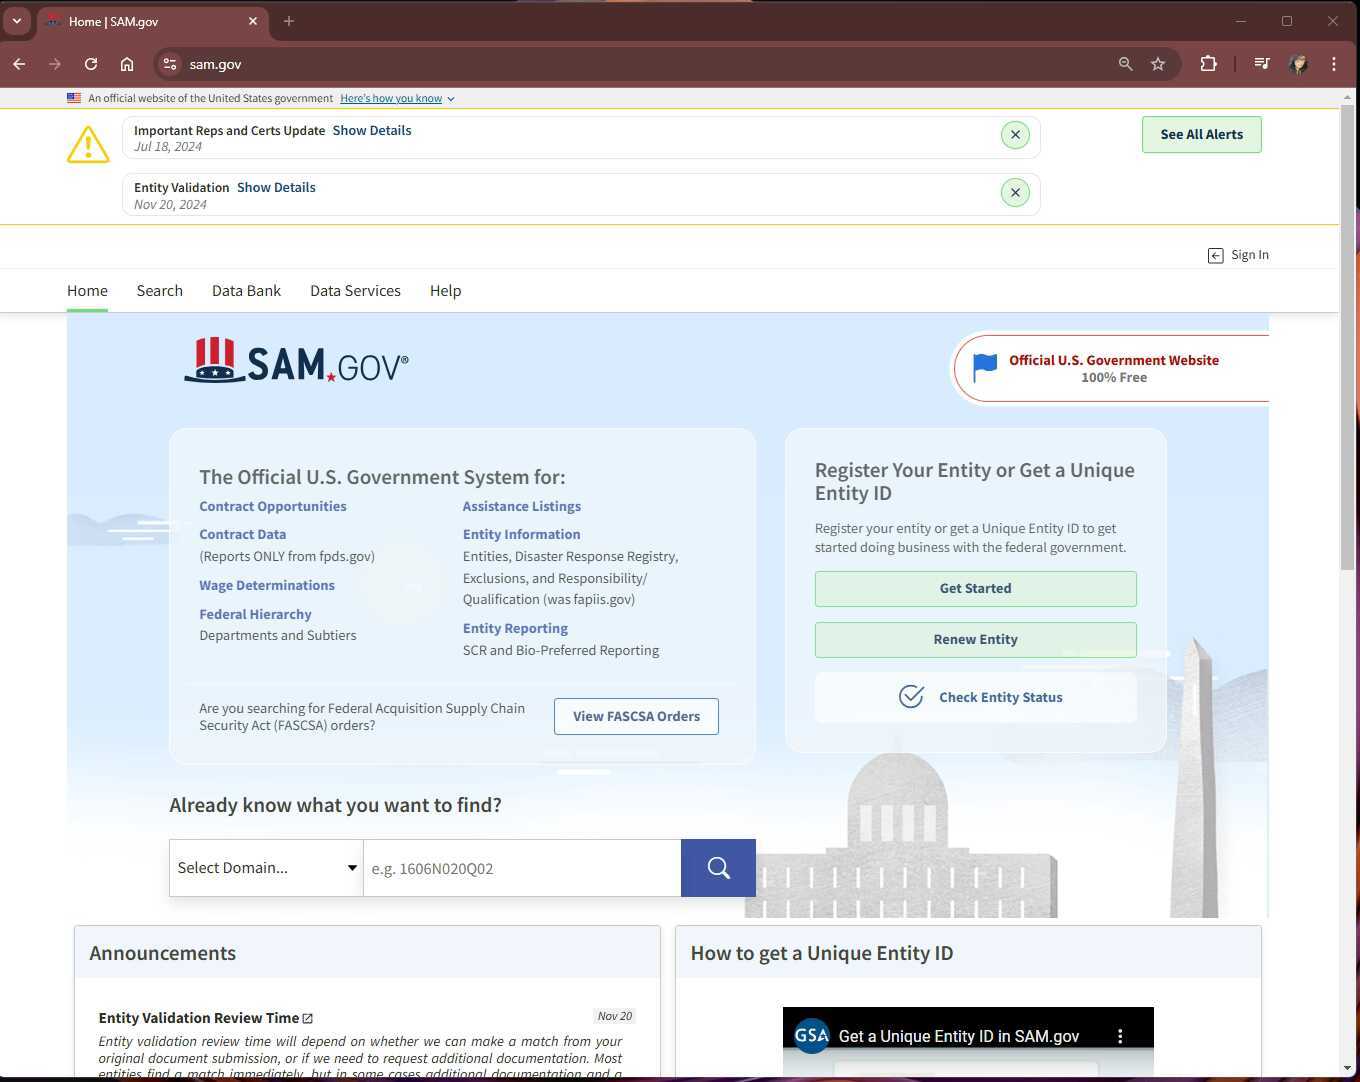The width and height of the screenshot is (1360, 1082).
Task: Dismiss the Entity Validation alert
Action: click(x=1015, y=192)
